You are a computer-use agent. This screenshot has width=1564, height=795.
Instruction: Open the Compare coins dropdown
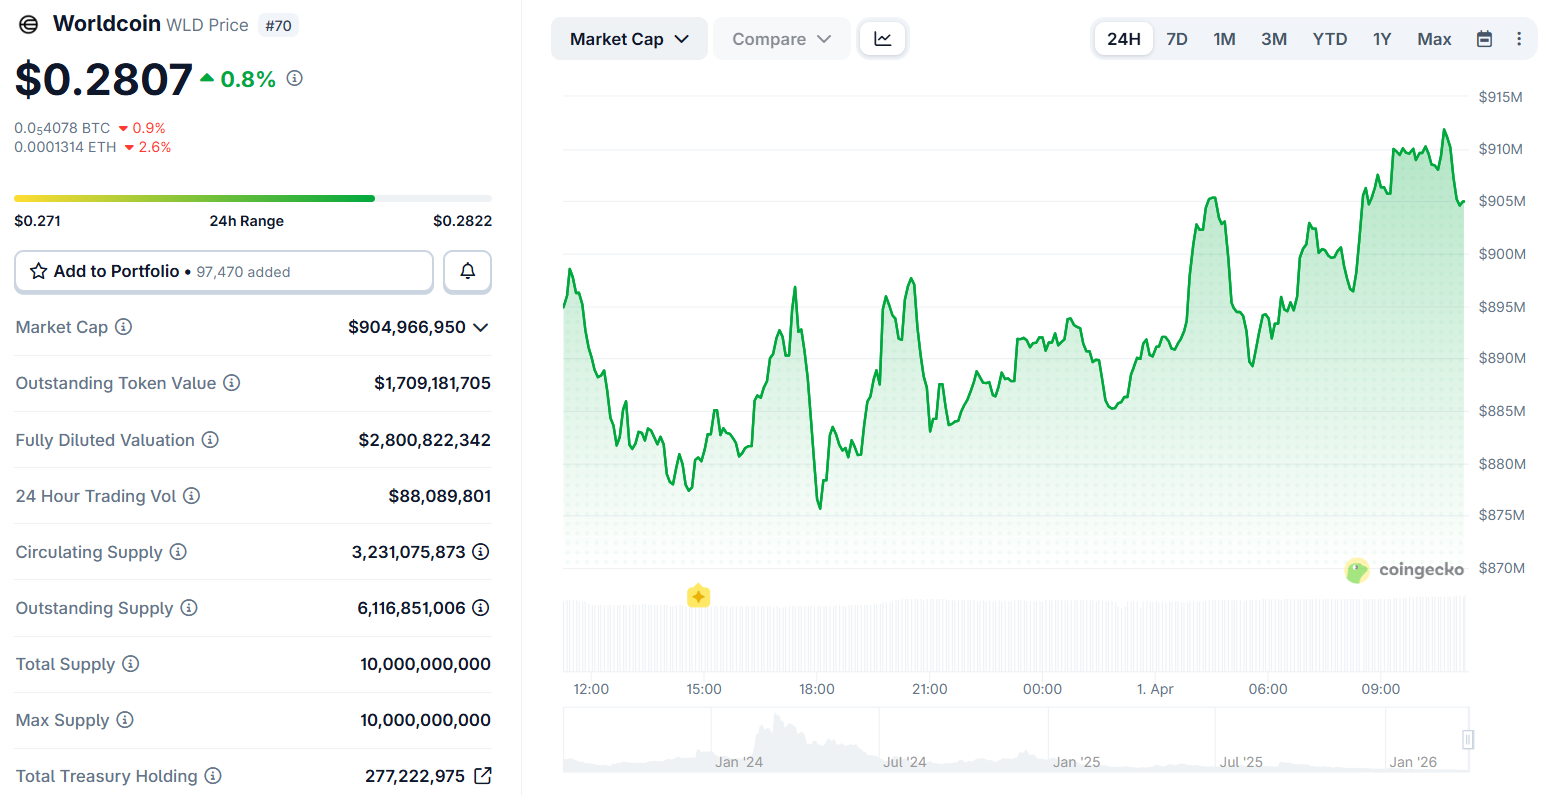coord(782,38)
